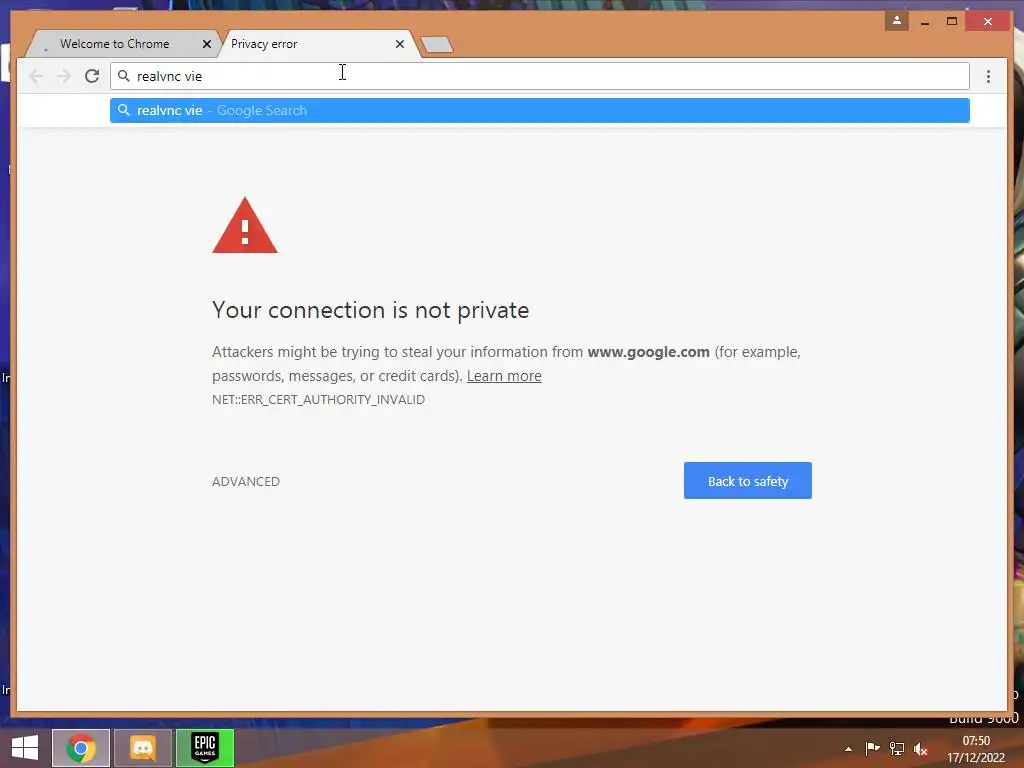Click the red warning triangle icon

[x=245, y=226]
